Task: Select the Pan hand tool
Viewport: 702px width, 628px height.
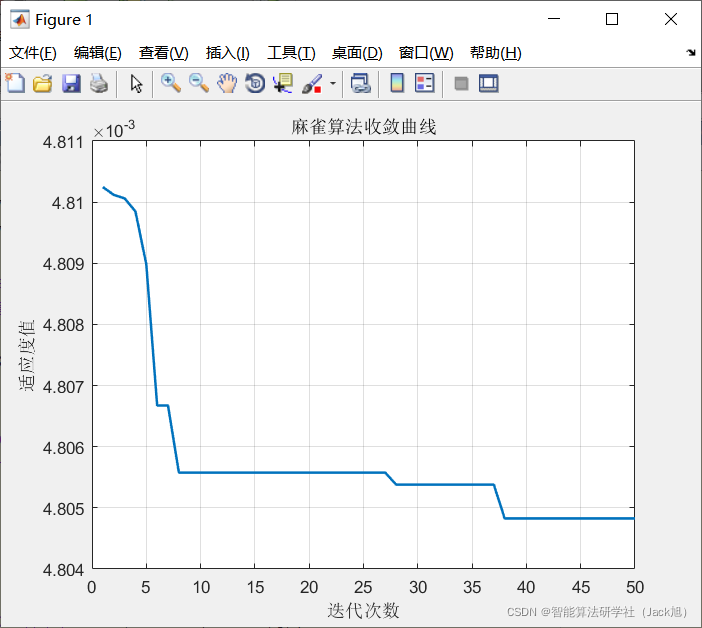Action: pos(227,84)
